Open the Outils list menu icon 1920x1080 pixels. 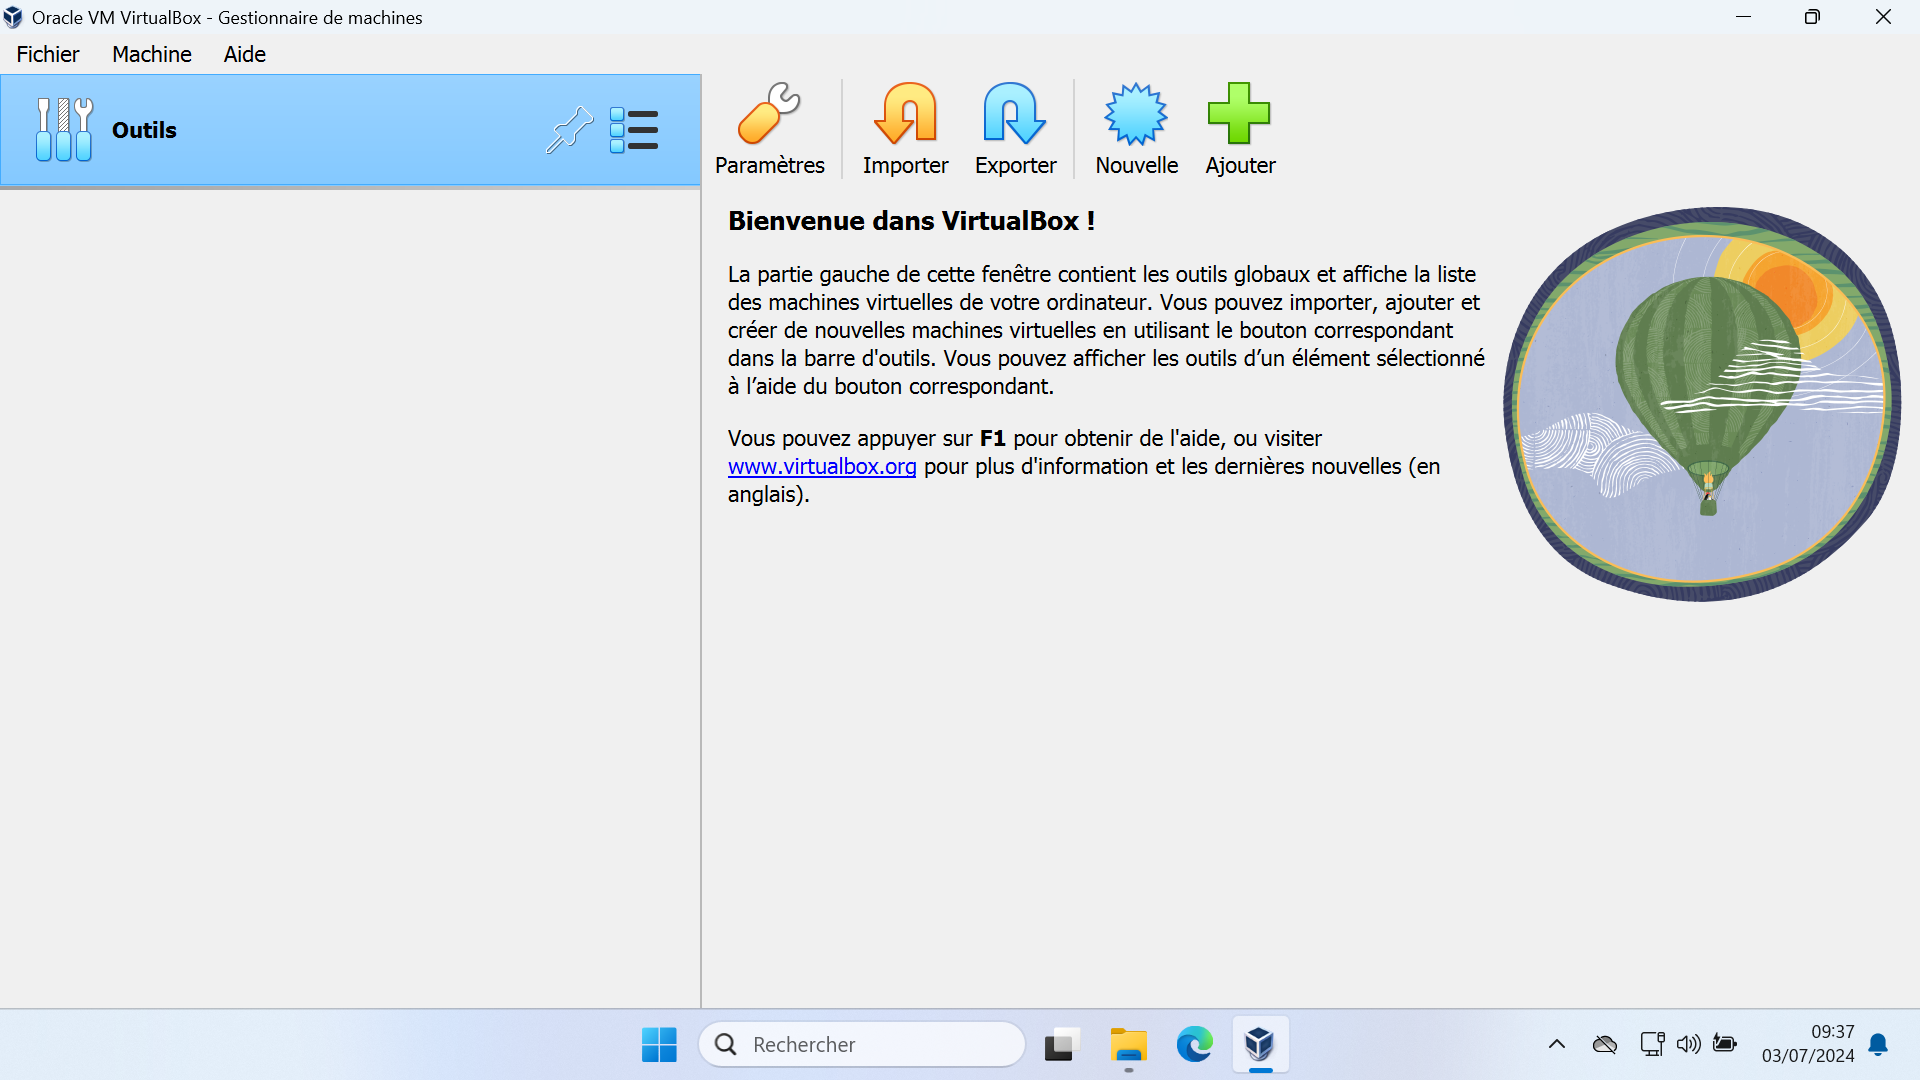[x=634, y=130]
